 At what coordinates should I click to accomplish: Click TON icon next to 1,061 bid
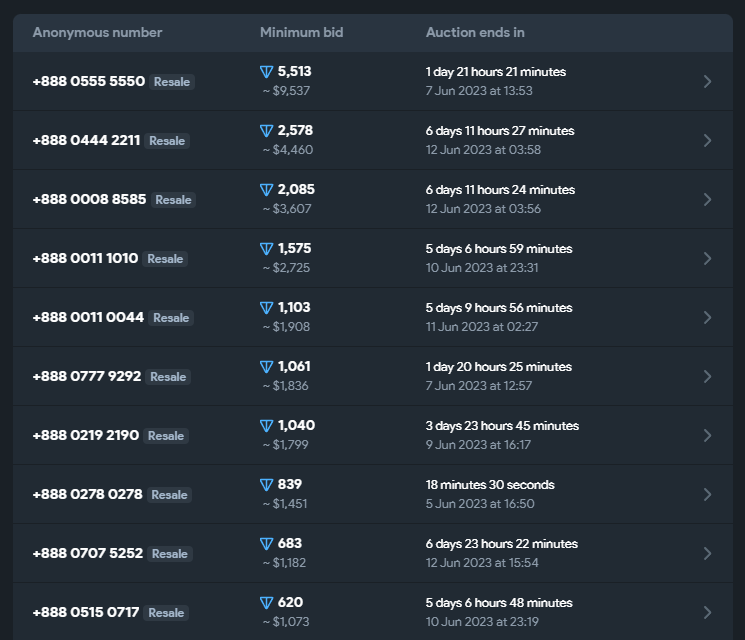pyautogui.click(x=267, y=367)
